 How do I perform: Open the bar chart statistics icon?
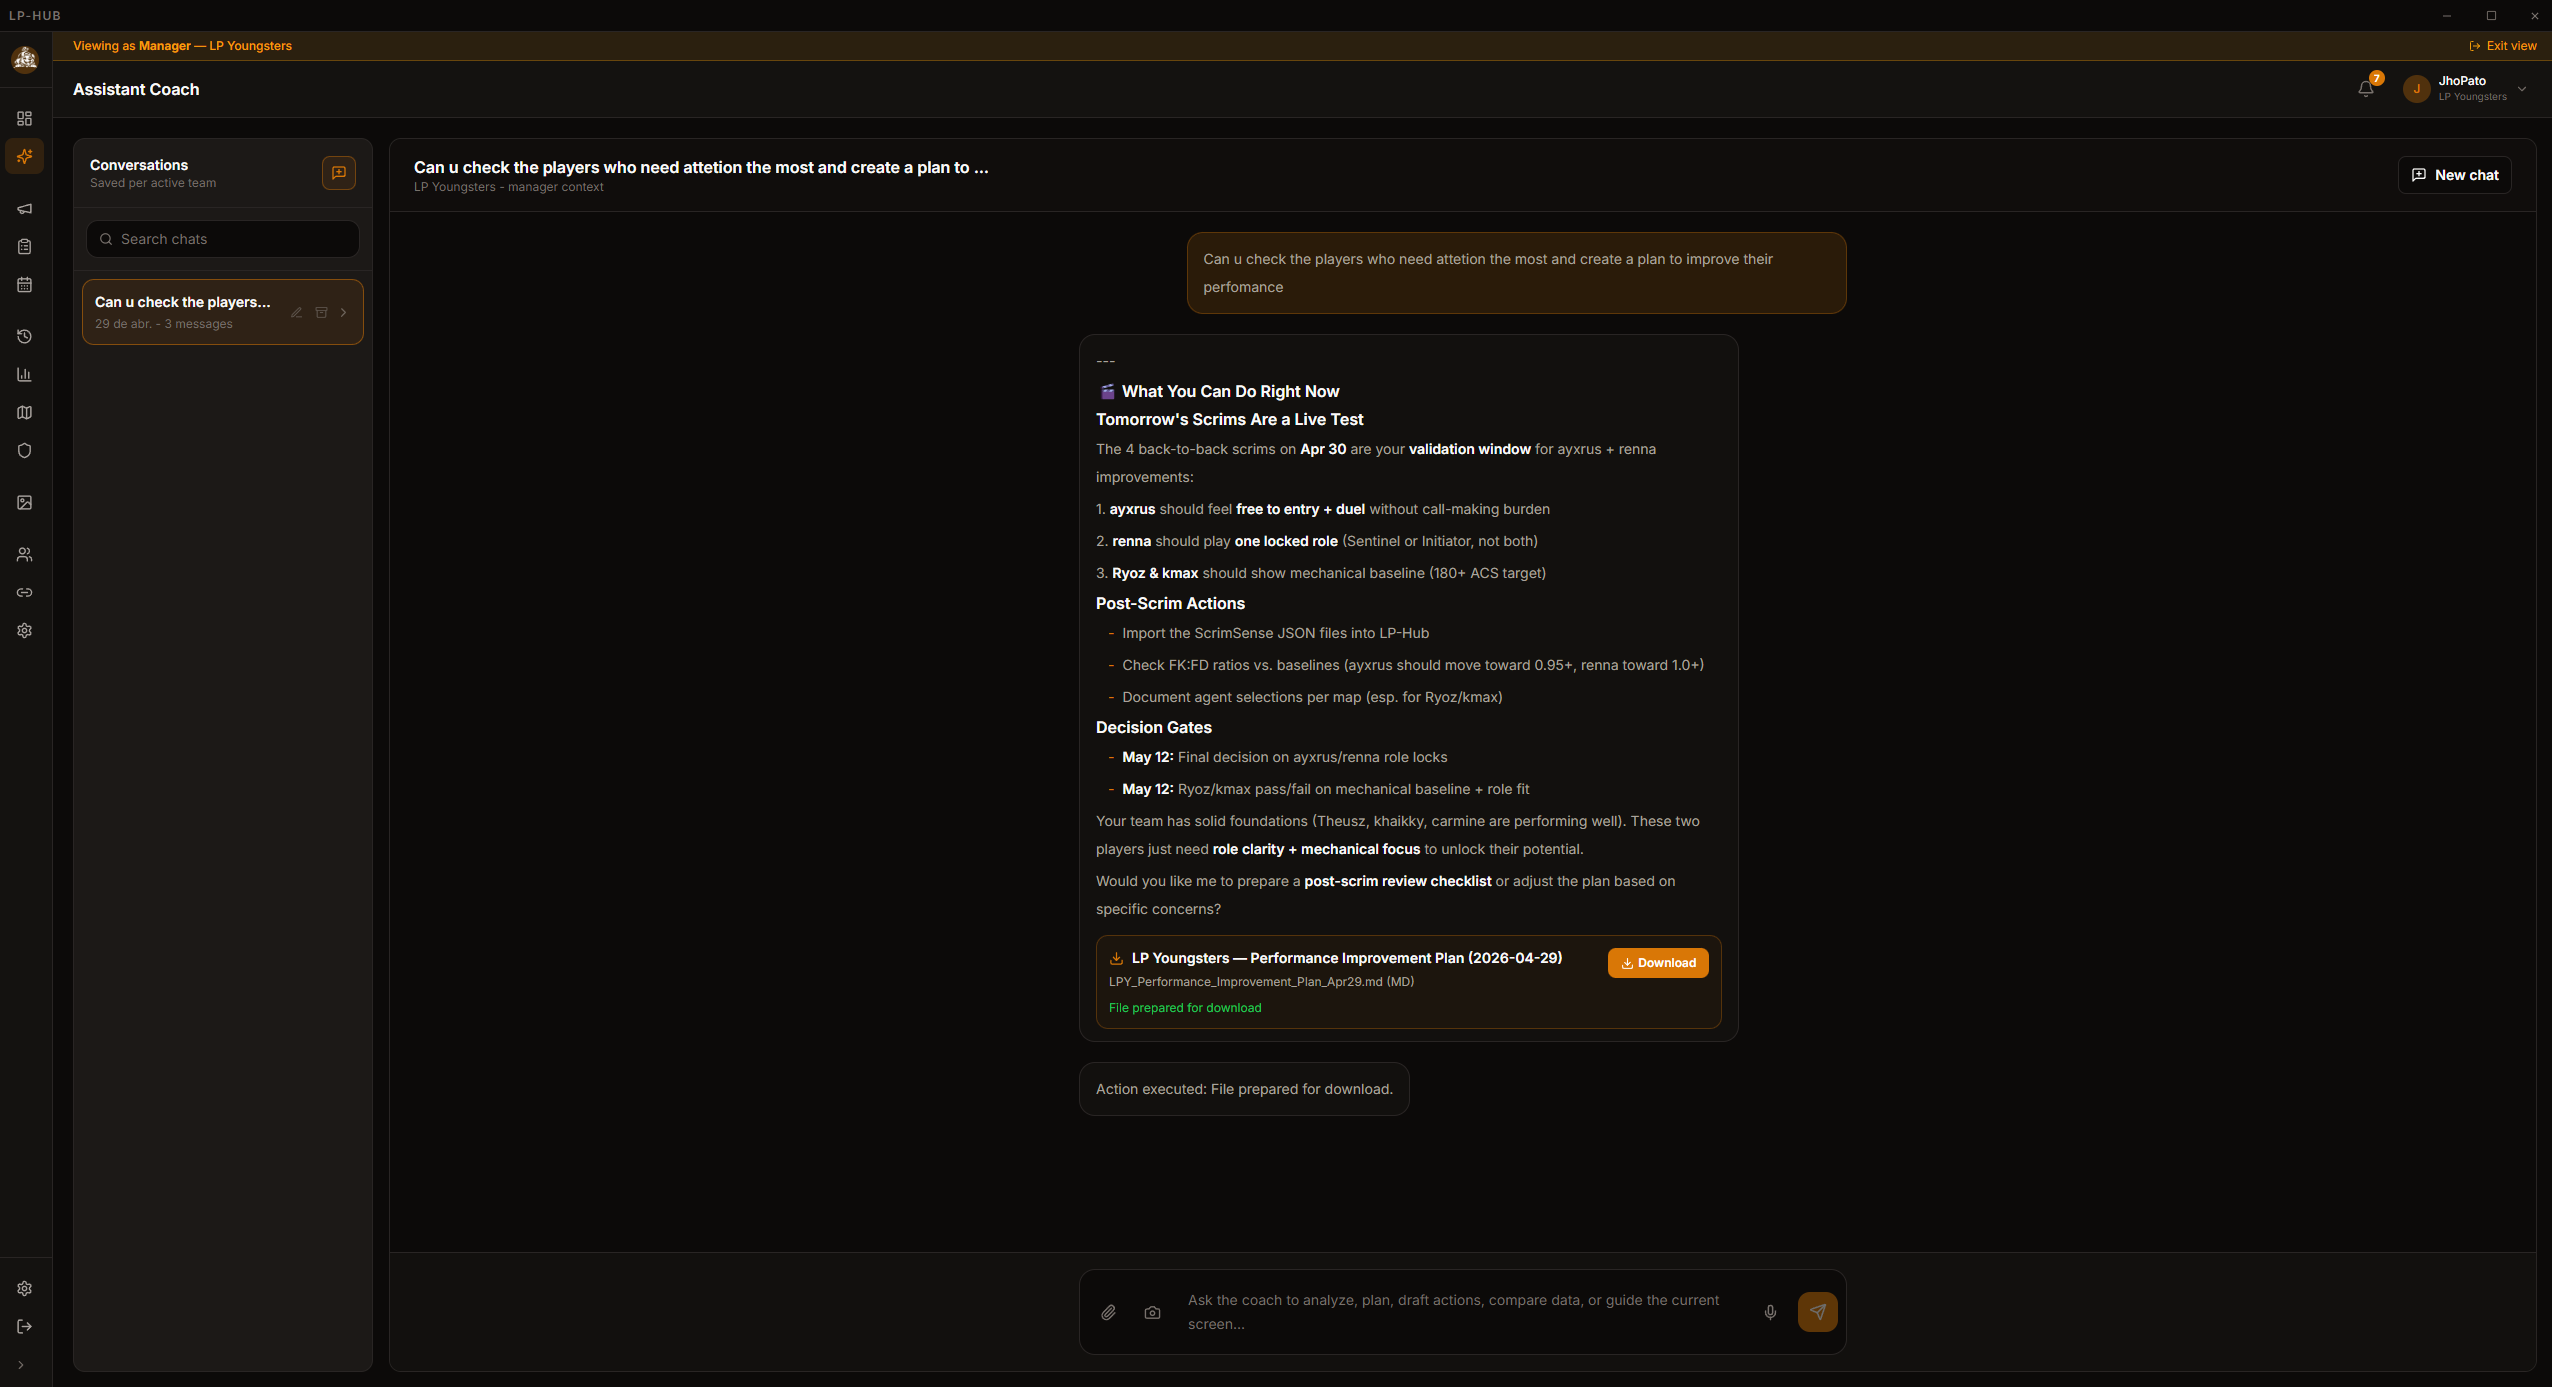(25, 375)
